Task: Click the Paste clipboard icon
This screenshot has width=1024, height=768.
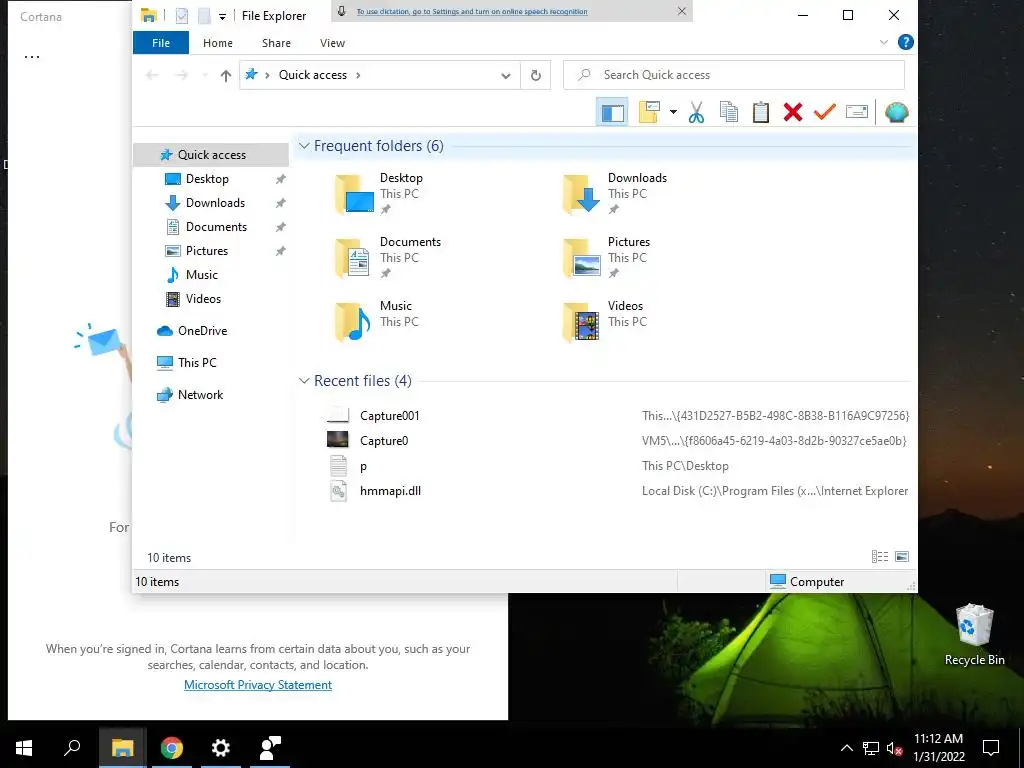Action: (x=761, y=112)
